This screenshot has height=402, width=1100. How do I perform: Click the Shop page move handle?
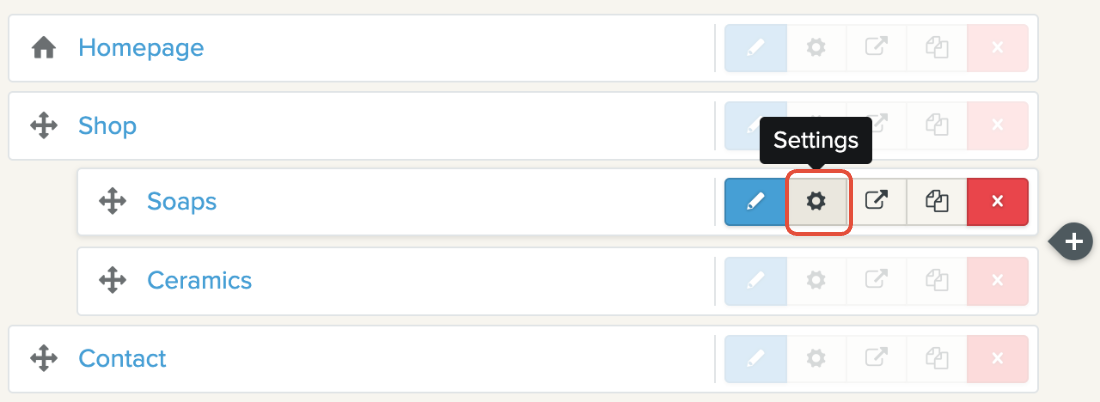(x=44, y=126)
